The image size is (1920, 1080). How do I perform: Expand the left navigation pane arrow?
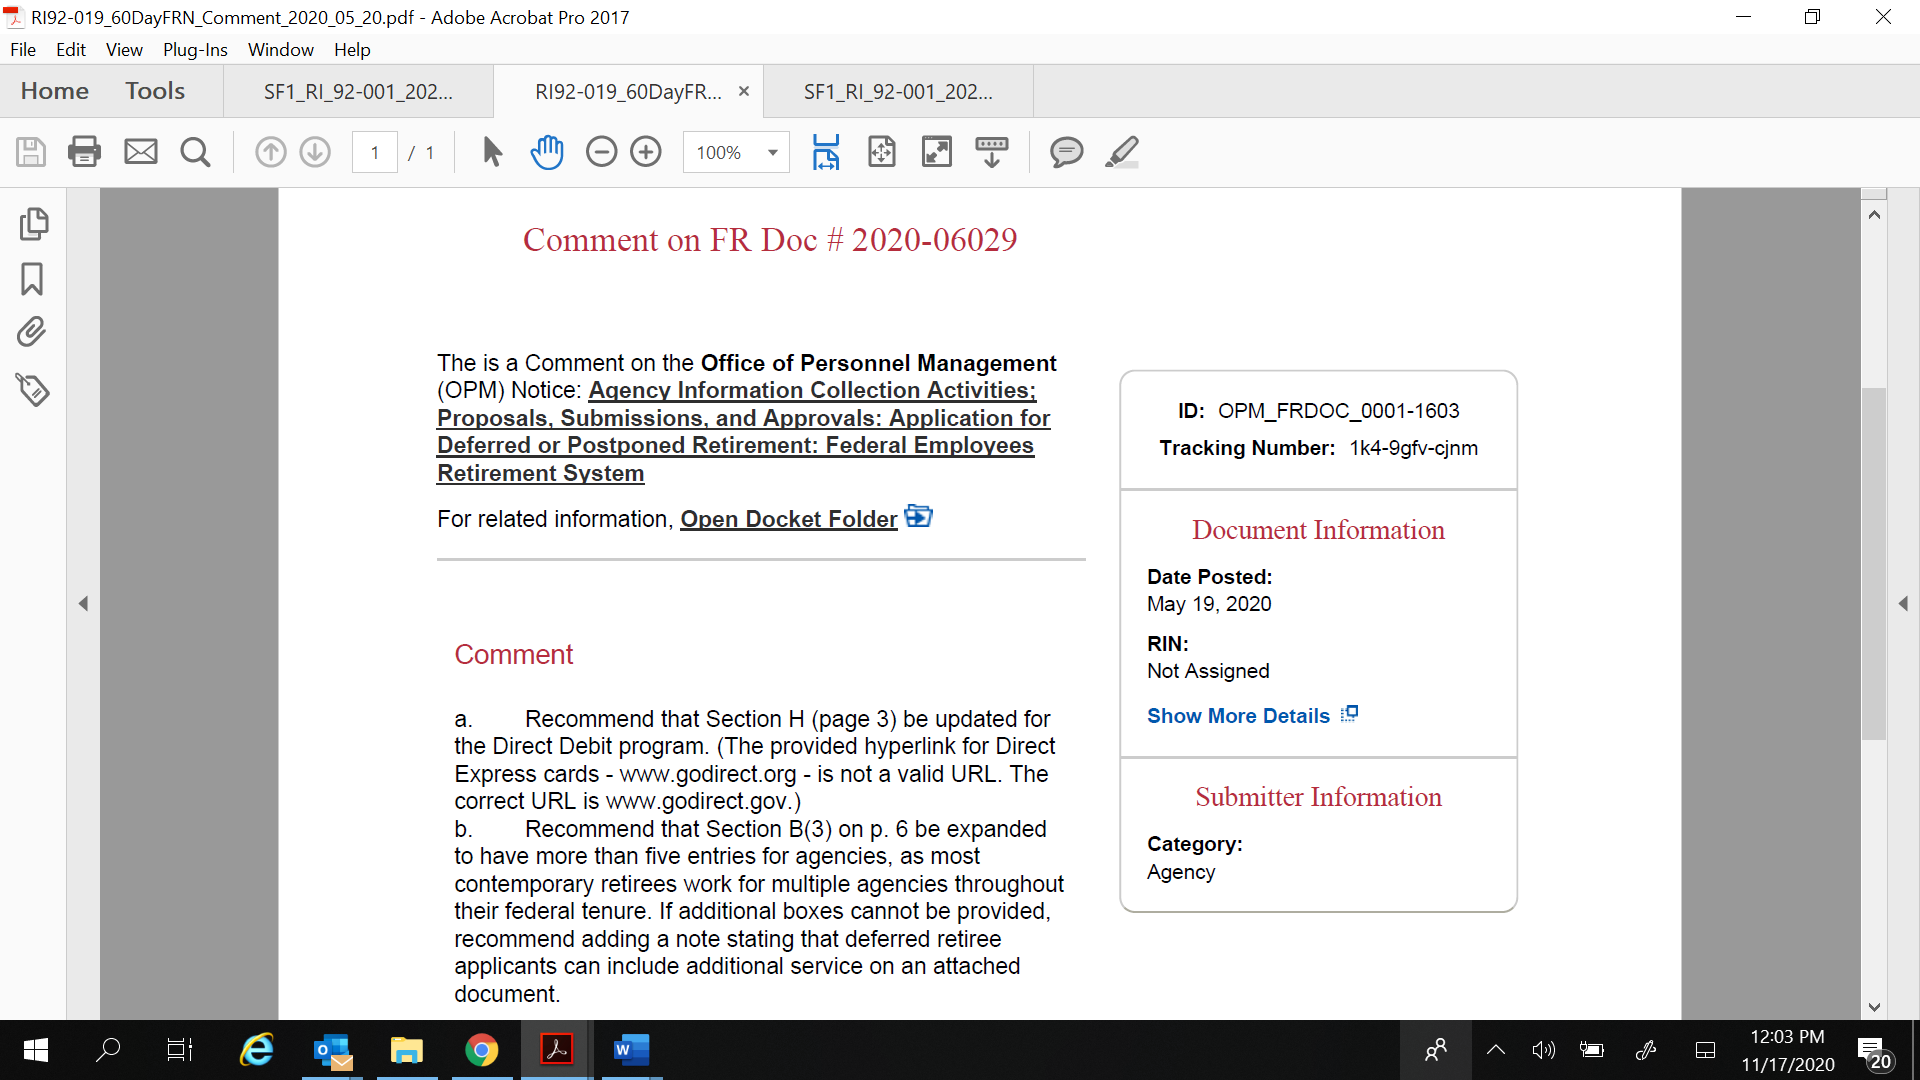84,604
